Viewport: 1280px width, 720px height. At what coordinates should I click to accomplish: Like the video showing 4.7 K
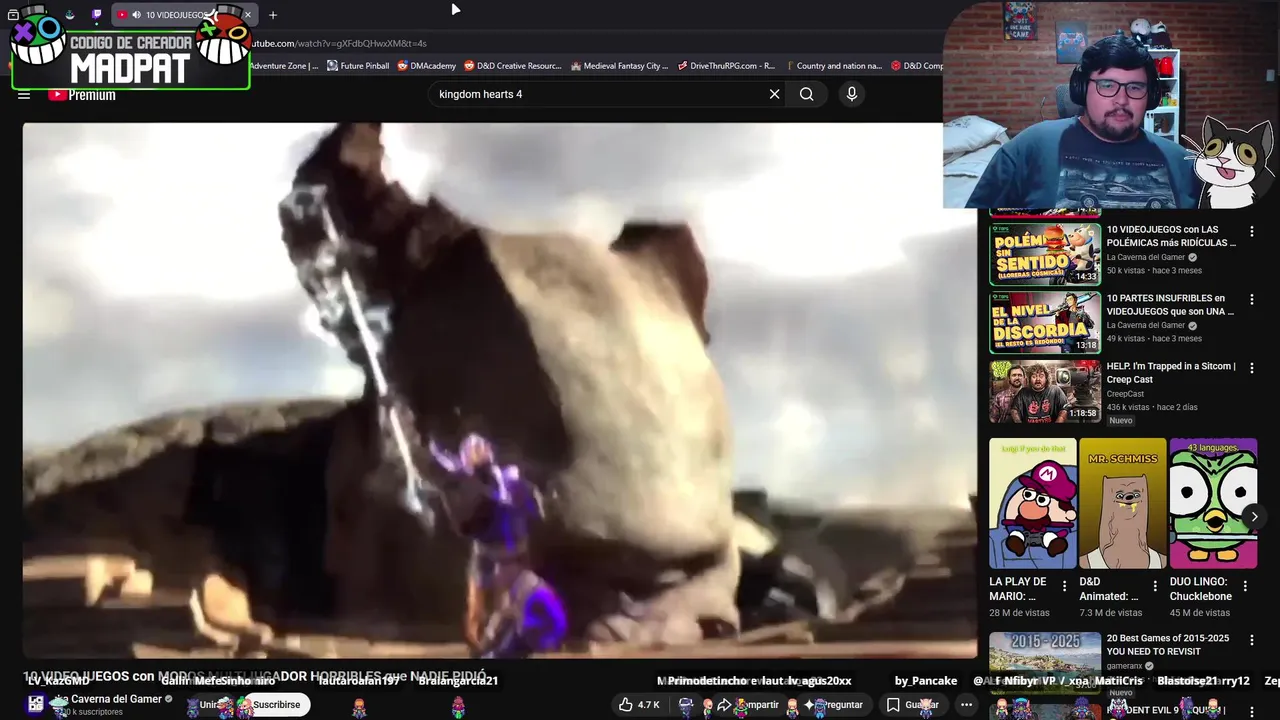(x=638, y=705)
